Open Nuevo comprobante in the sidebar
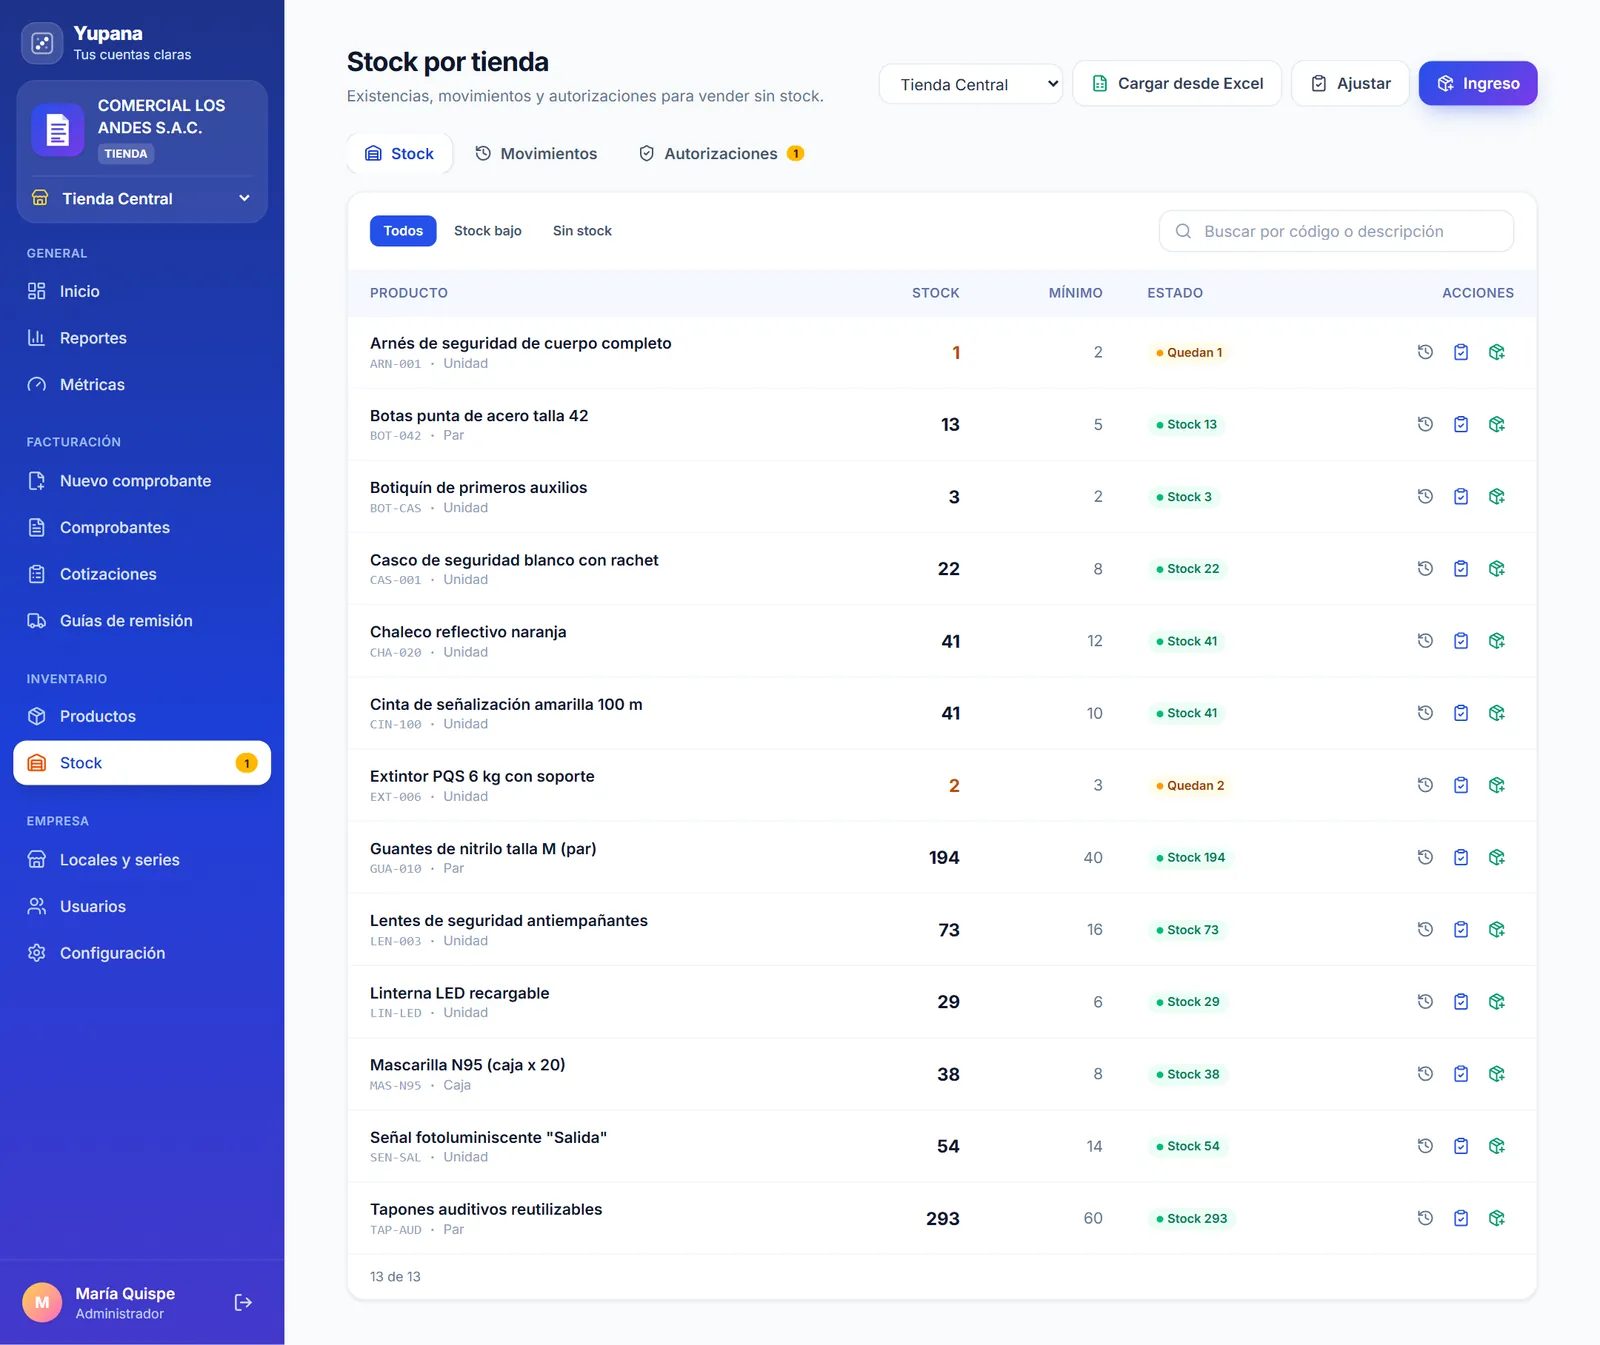This screenshot has width=1600, height=1345. coord(142,481)
